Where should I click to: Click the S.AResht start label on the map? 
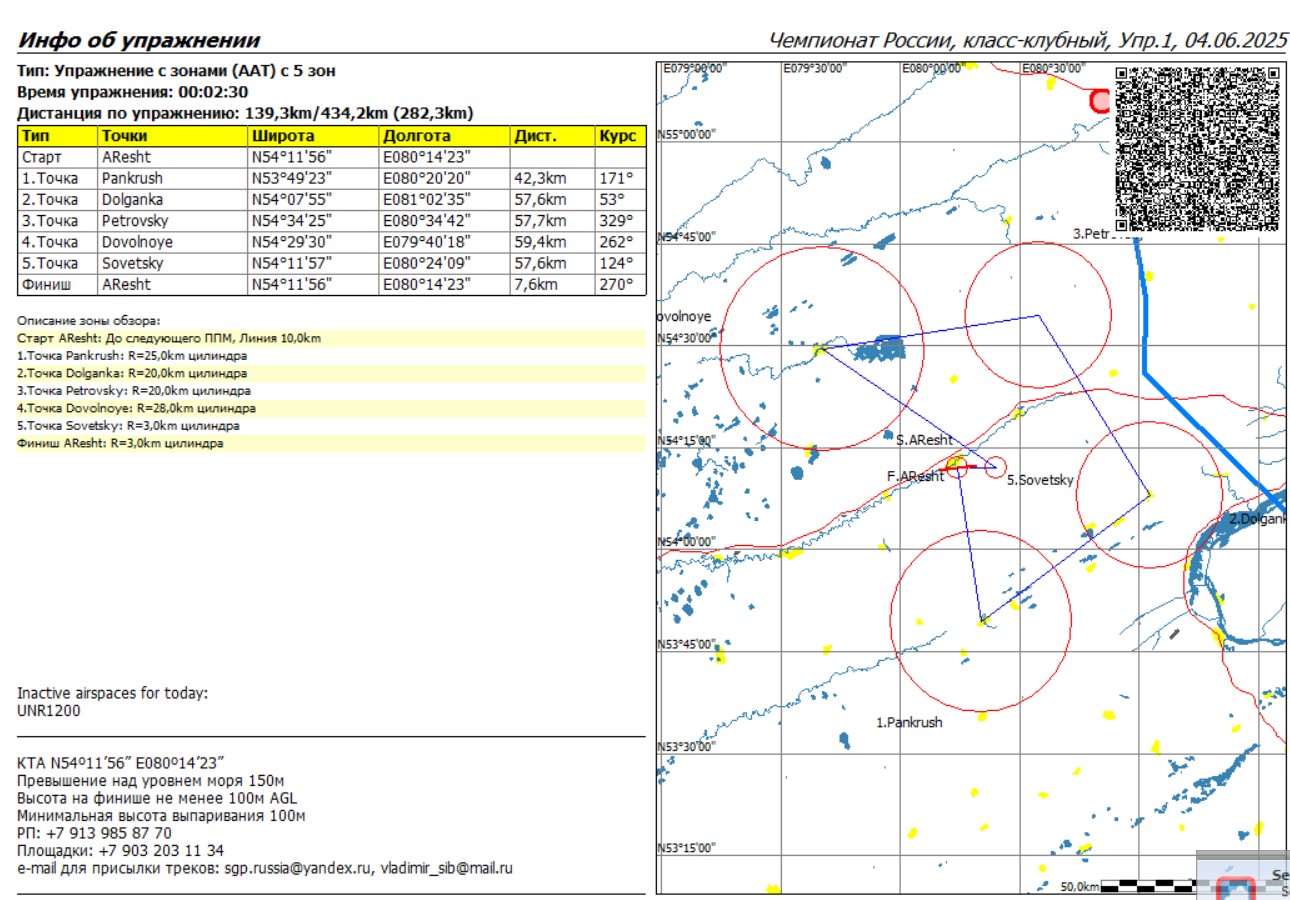pyautogui.click(x=924, y=439)
